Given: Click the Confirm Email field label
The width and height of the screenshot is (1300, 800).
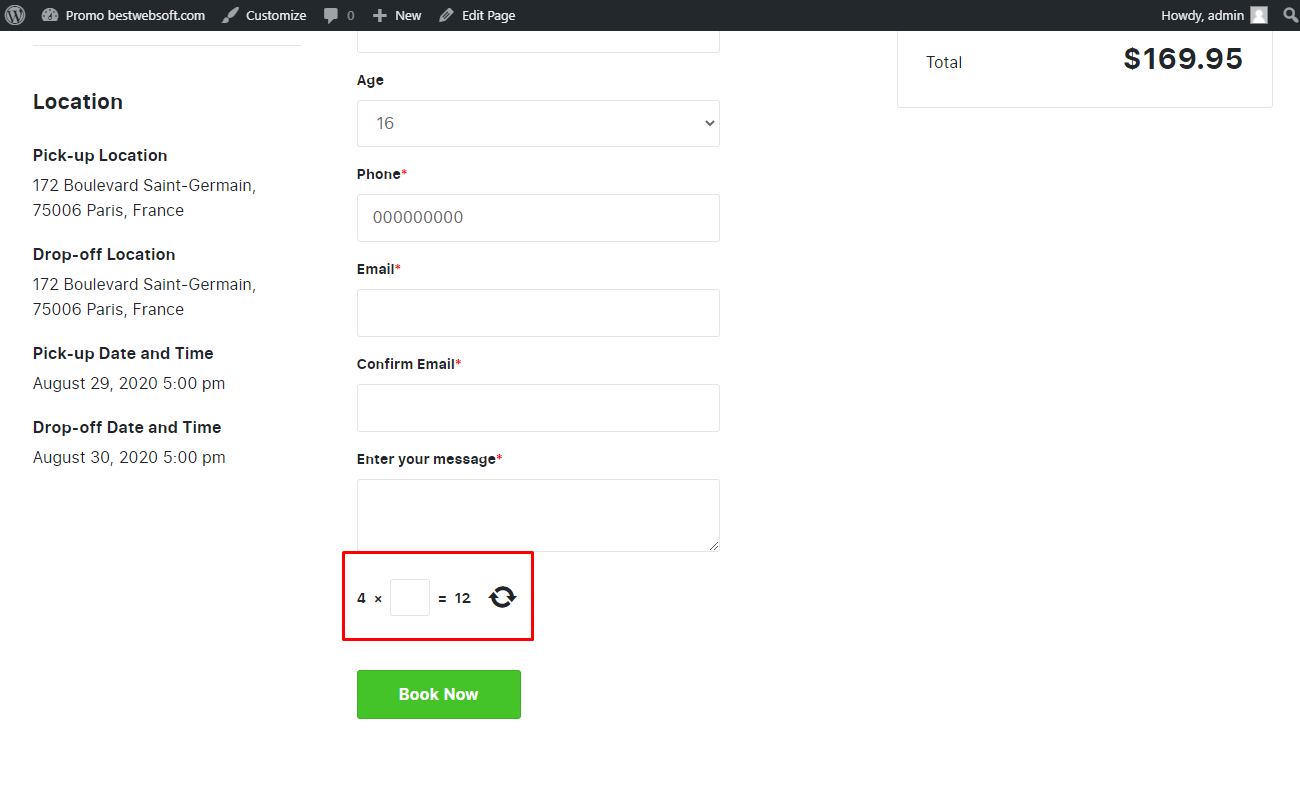Looking at the screenshot, I should click(x=409, y=364).
